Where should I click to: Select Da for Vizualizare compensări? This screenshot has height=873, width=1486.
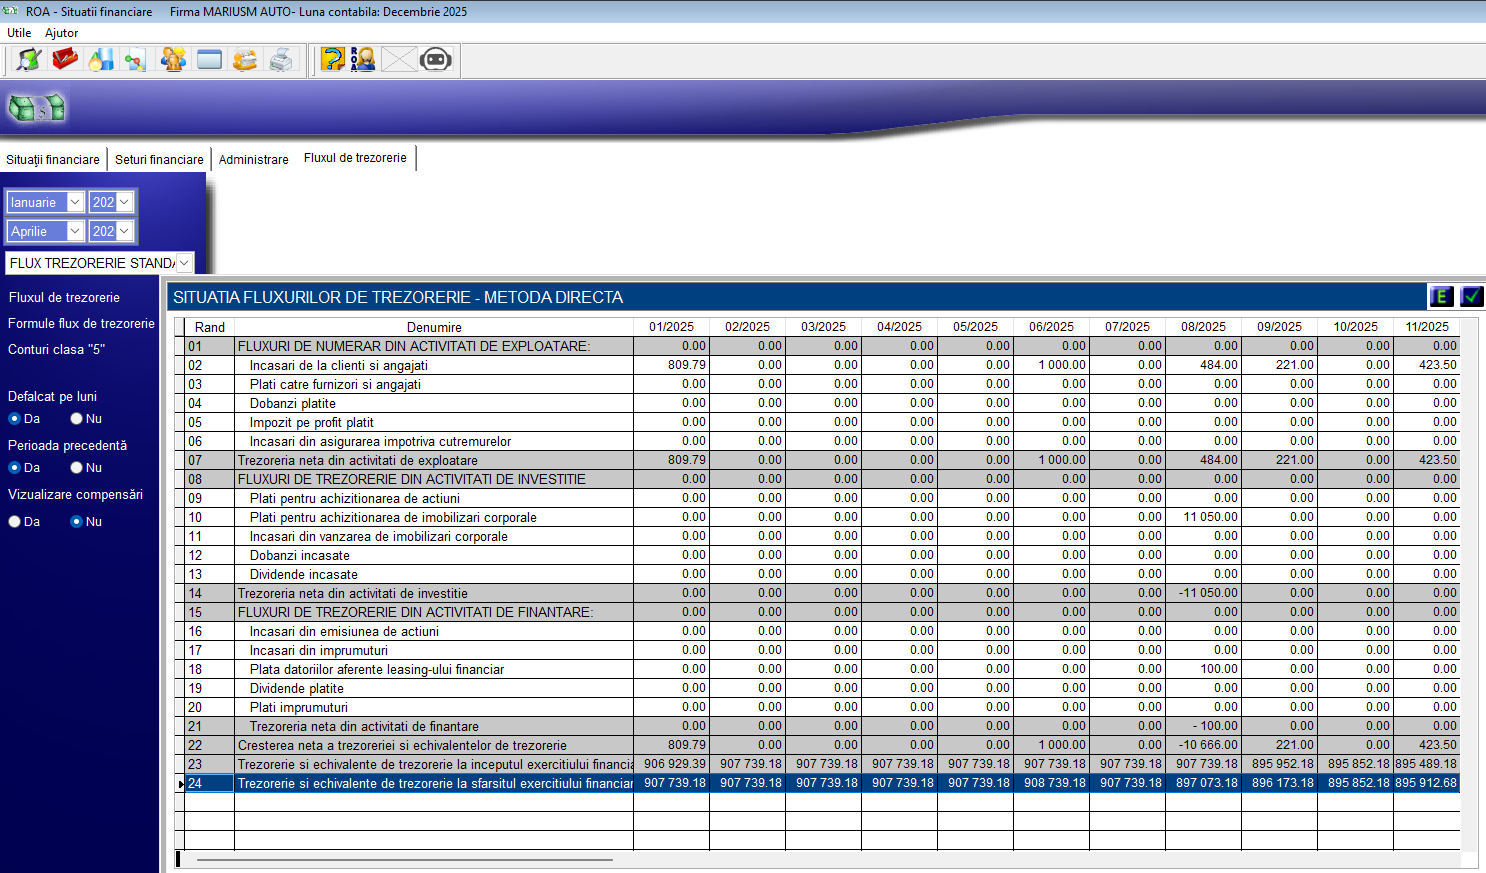pos(15,522)
